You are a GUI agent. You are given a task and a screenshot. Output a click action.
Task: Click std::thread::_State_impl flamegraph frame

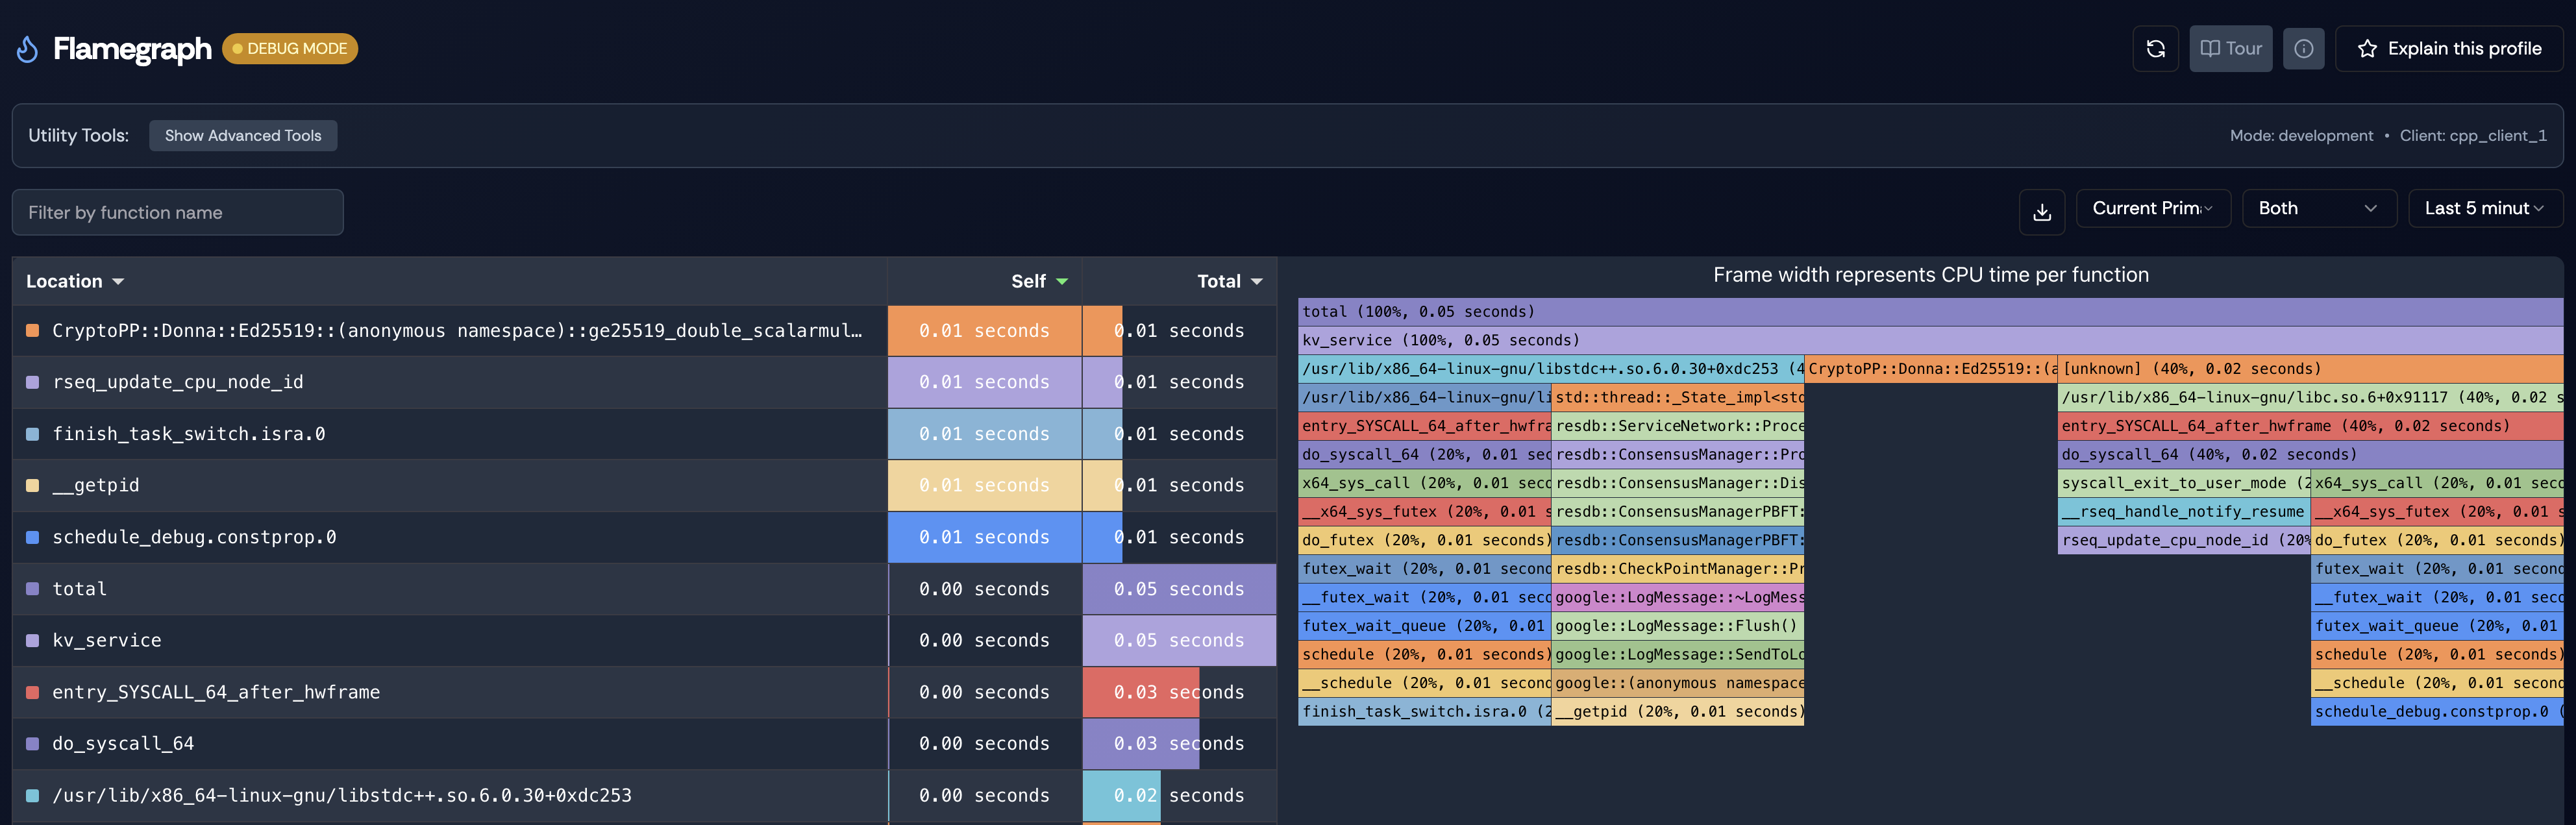(1678, 397)
